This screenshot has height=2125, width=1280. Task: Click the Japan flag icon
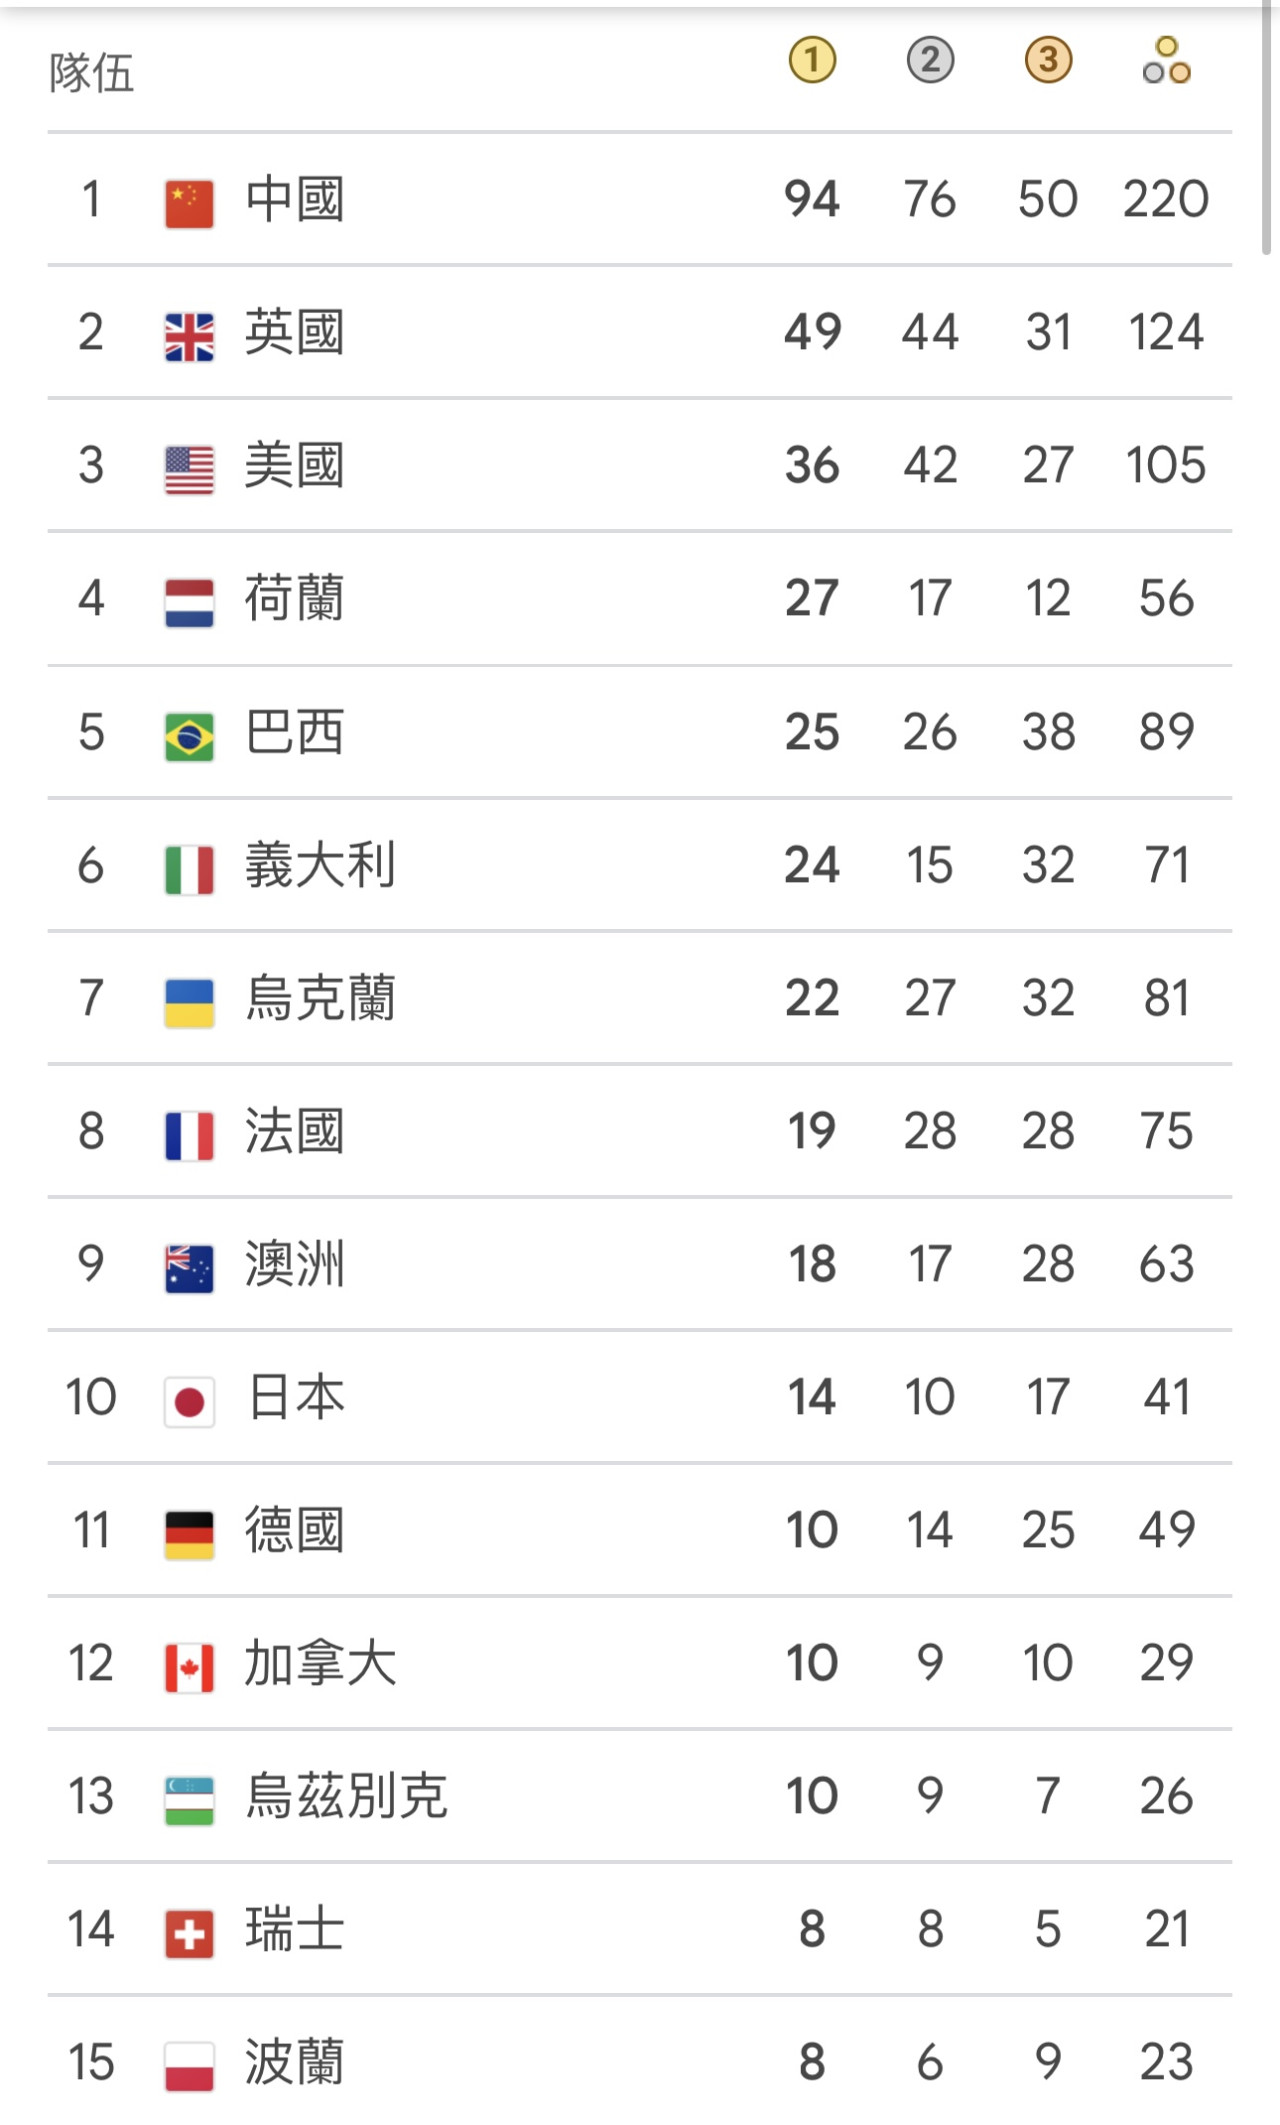pos(189,1402)
